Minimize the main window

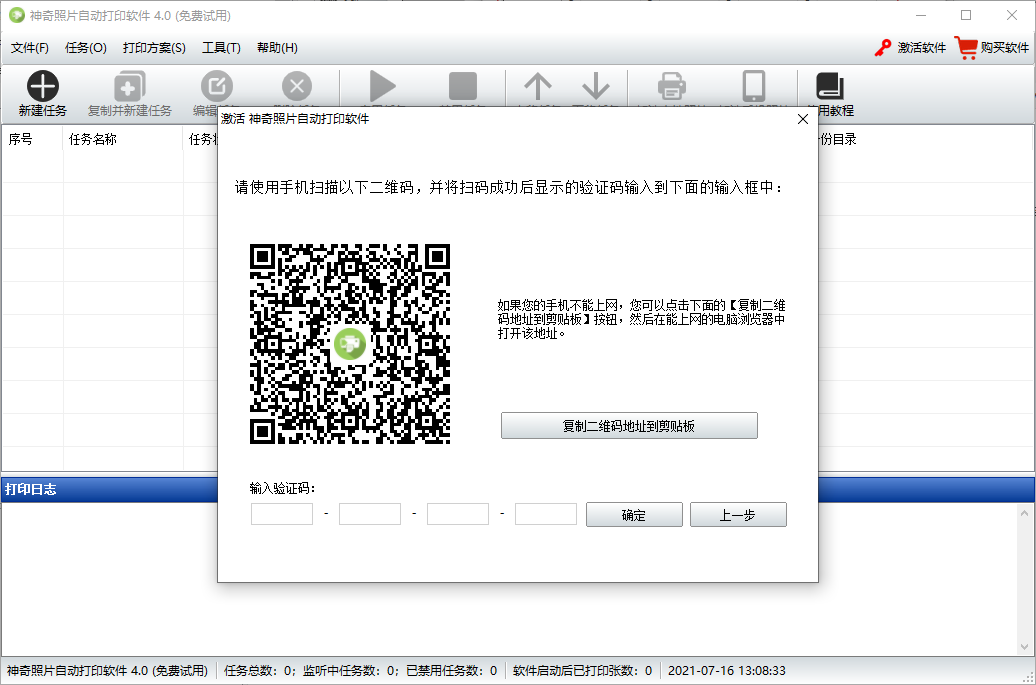point(921,15)
